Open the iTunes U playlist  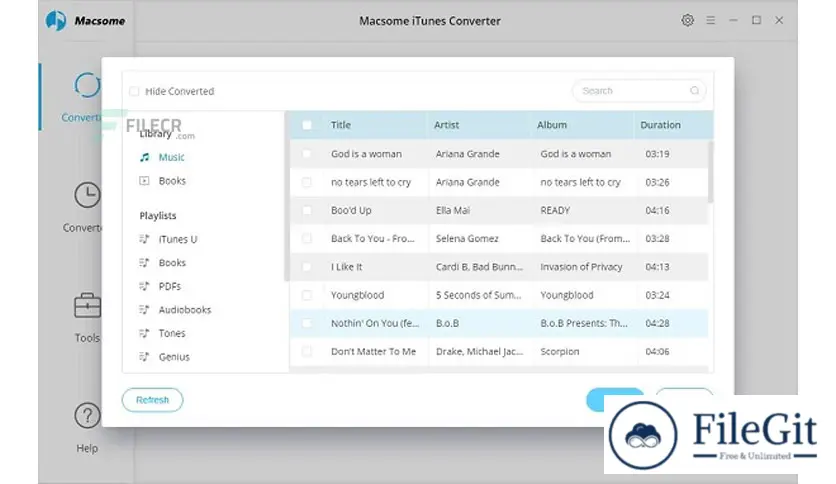178,239
